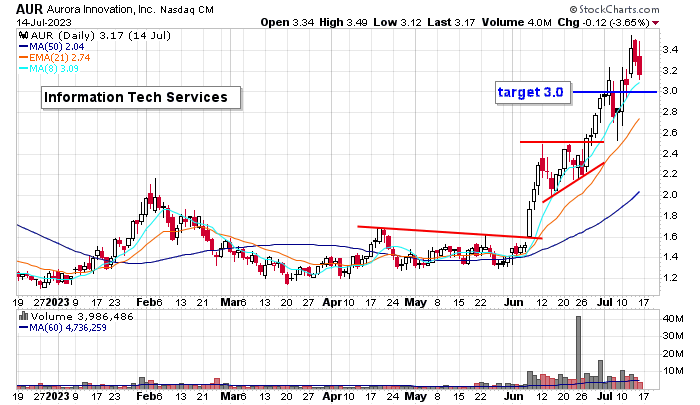
Task: Click the 14-Jul-2023 date label
Action: 44,22
